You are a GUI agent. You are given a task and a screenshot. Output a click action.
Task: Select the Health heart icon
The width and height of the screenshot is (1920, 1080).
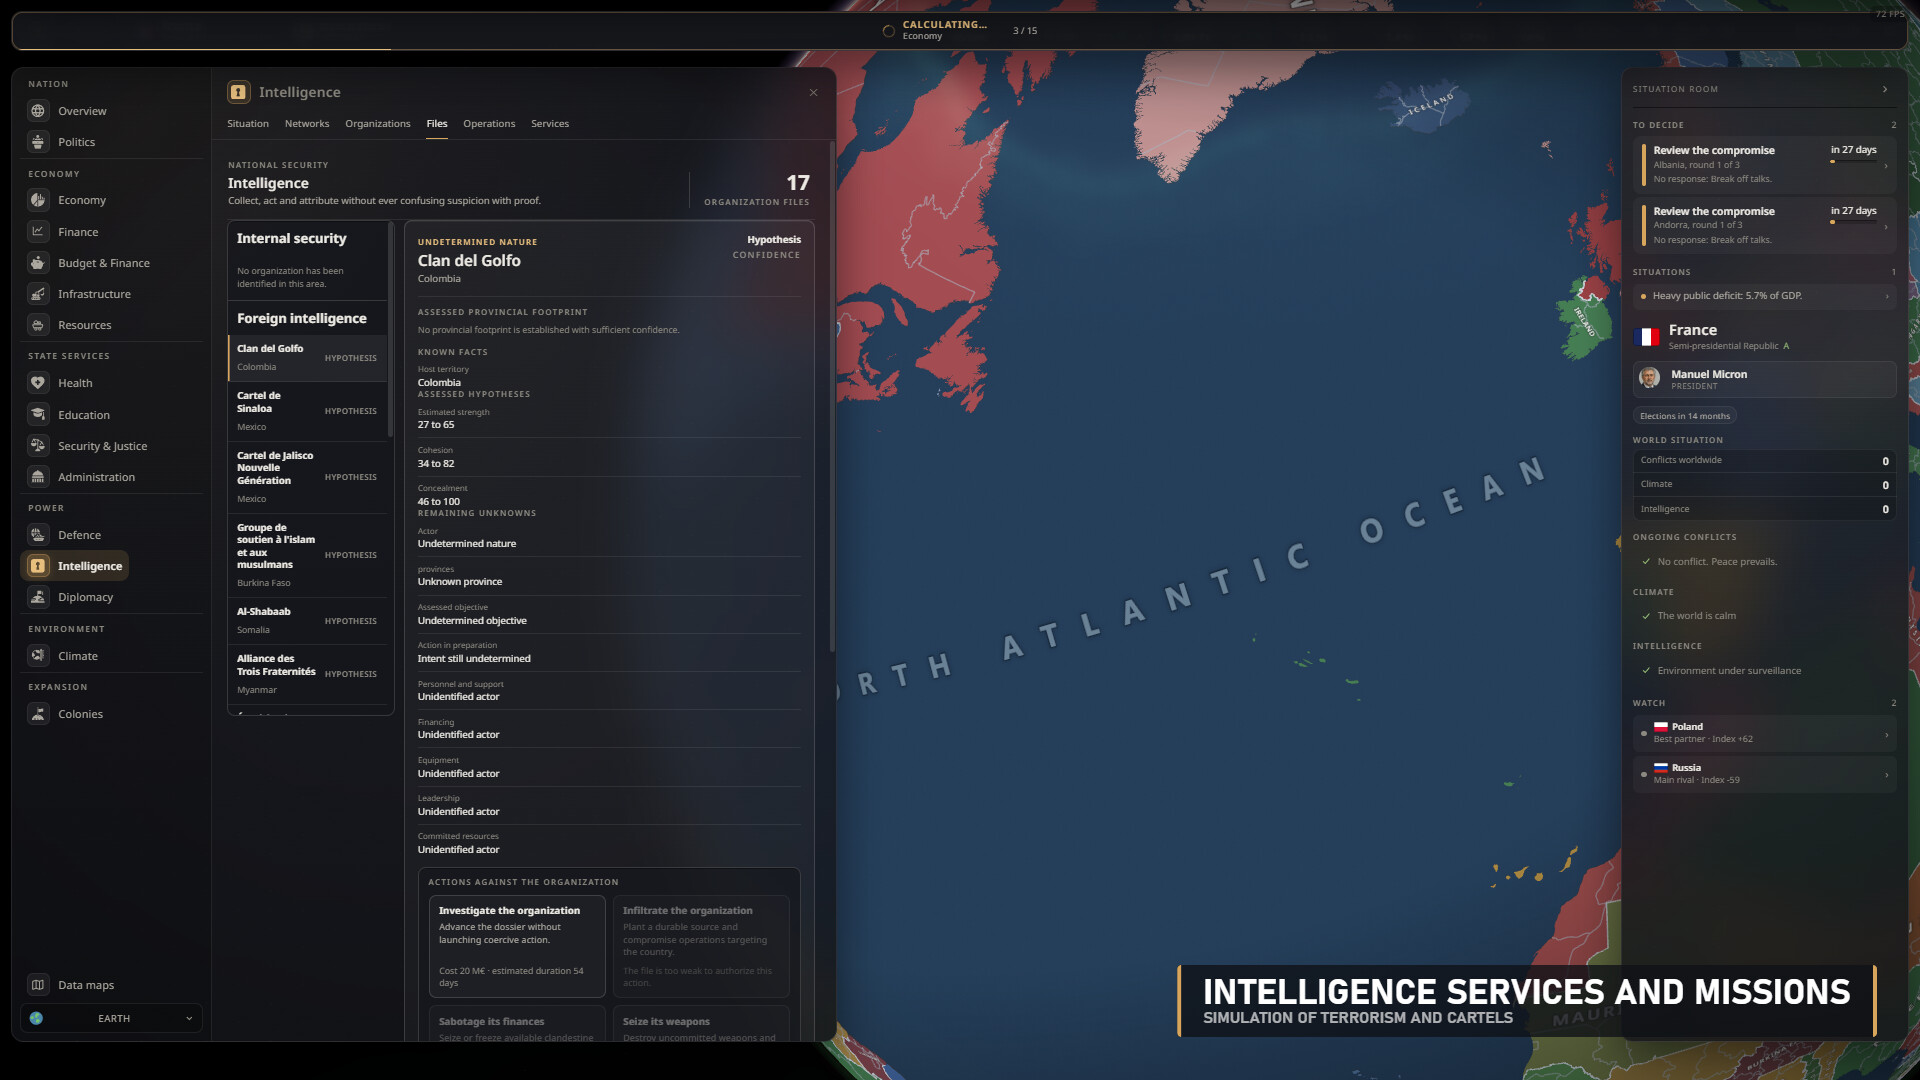point(38,383)
